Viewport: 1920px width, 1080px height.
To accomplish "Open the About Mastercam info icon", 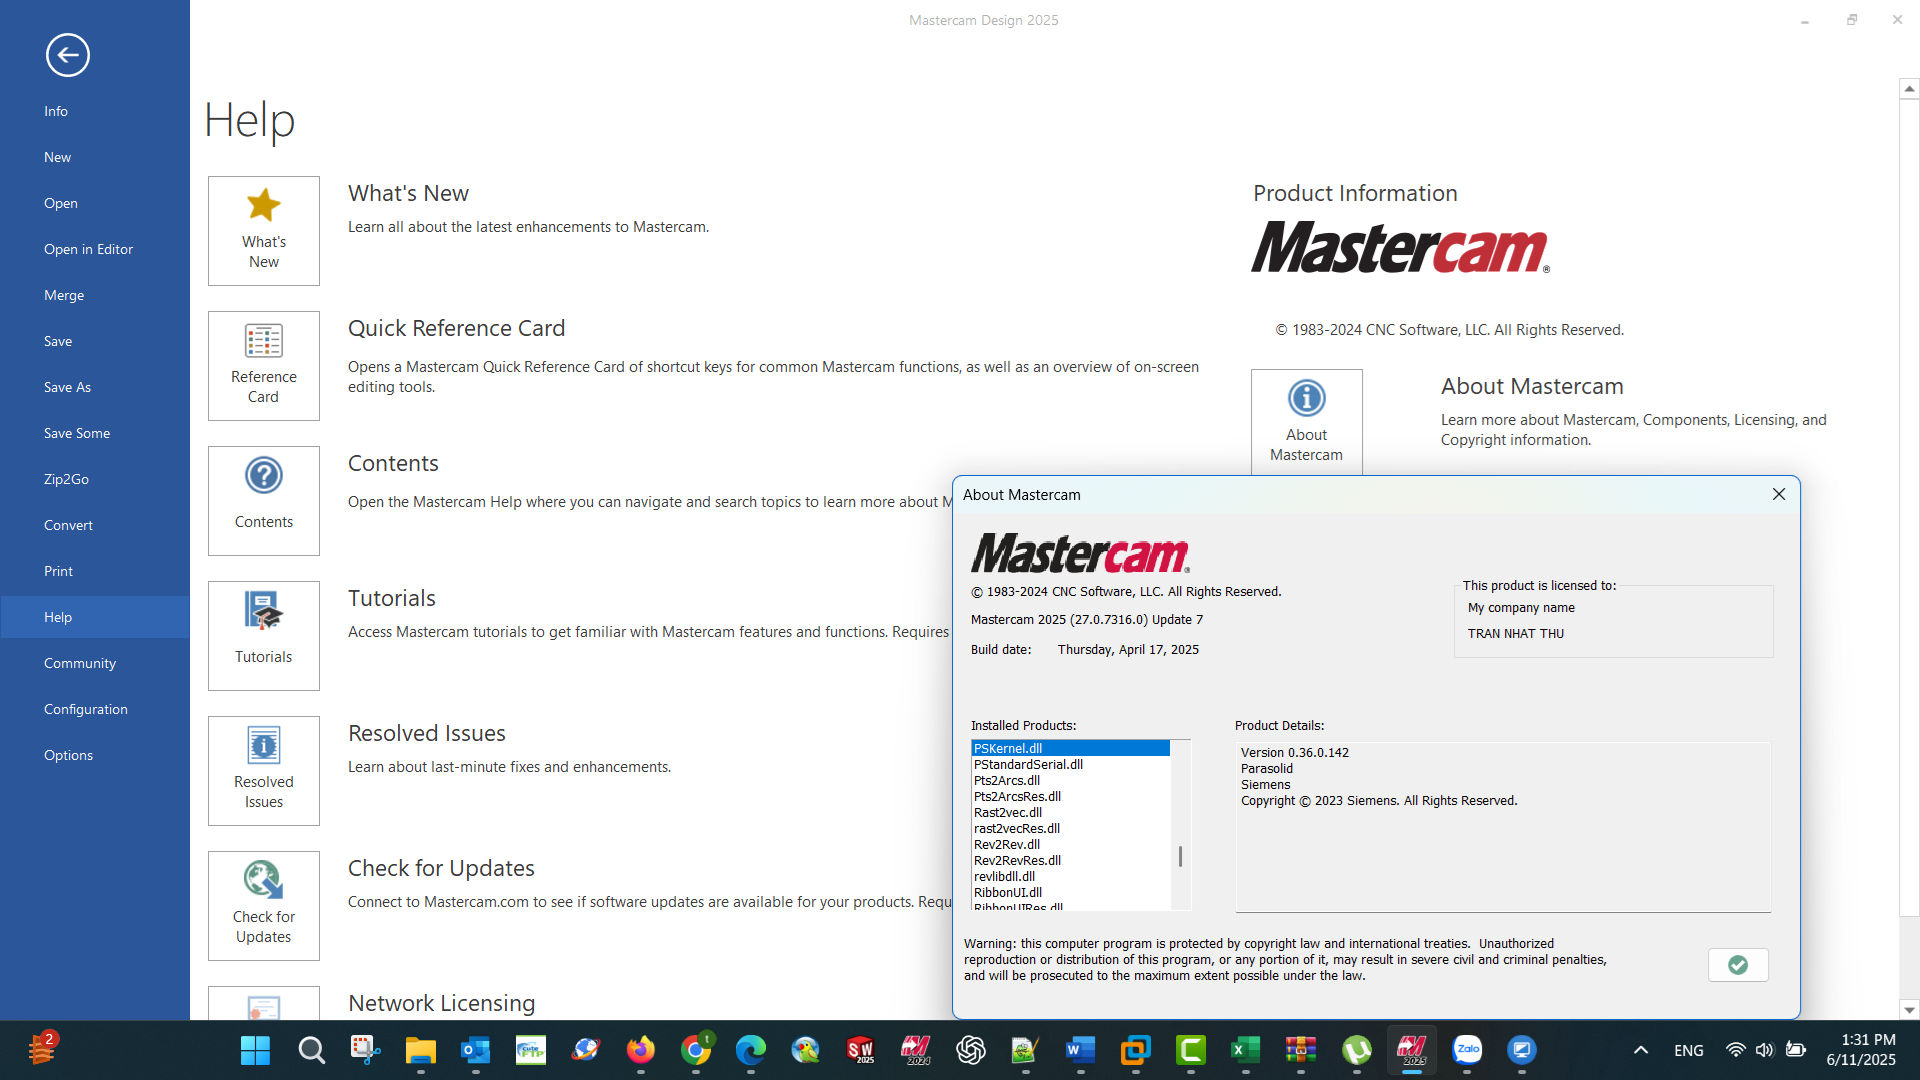I will (x=1306, y=398).
